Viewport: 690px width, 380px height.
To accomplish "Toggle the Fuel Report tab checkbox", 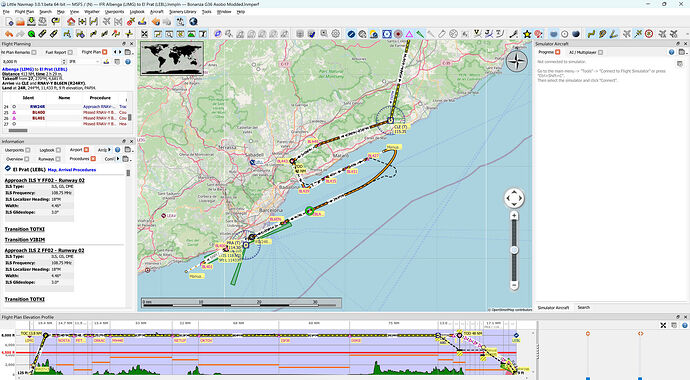I will coord(70,52).
